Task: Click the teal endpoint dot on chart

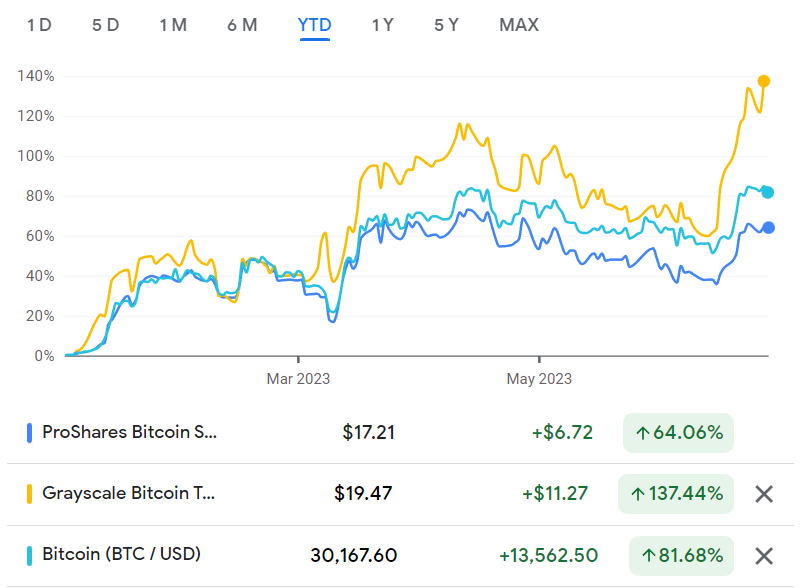Action: [x=767, y=192]
